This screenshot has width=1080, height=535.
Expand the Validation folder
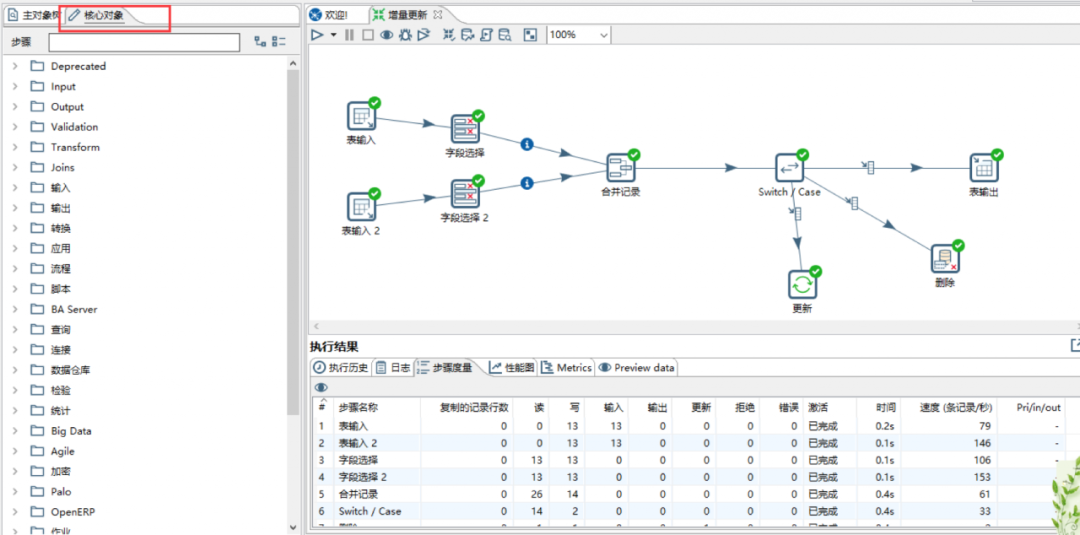pyautogui.click(x=15, y=127)
